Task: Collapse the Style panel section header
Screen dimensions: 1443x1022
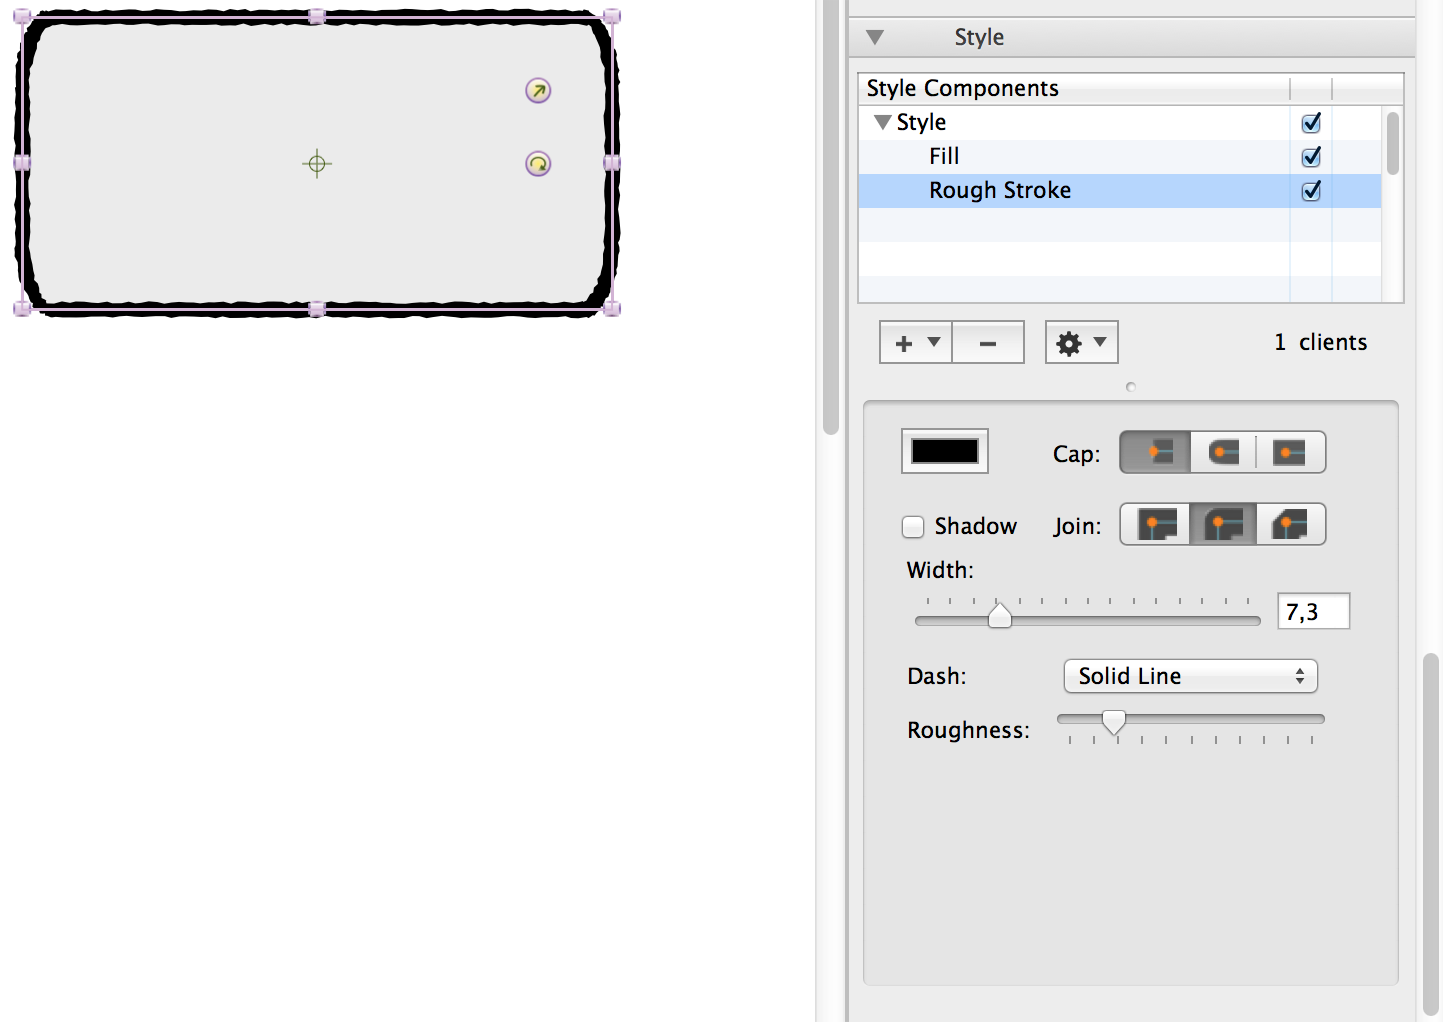Action: click(x=875, y=37)
